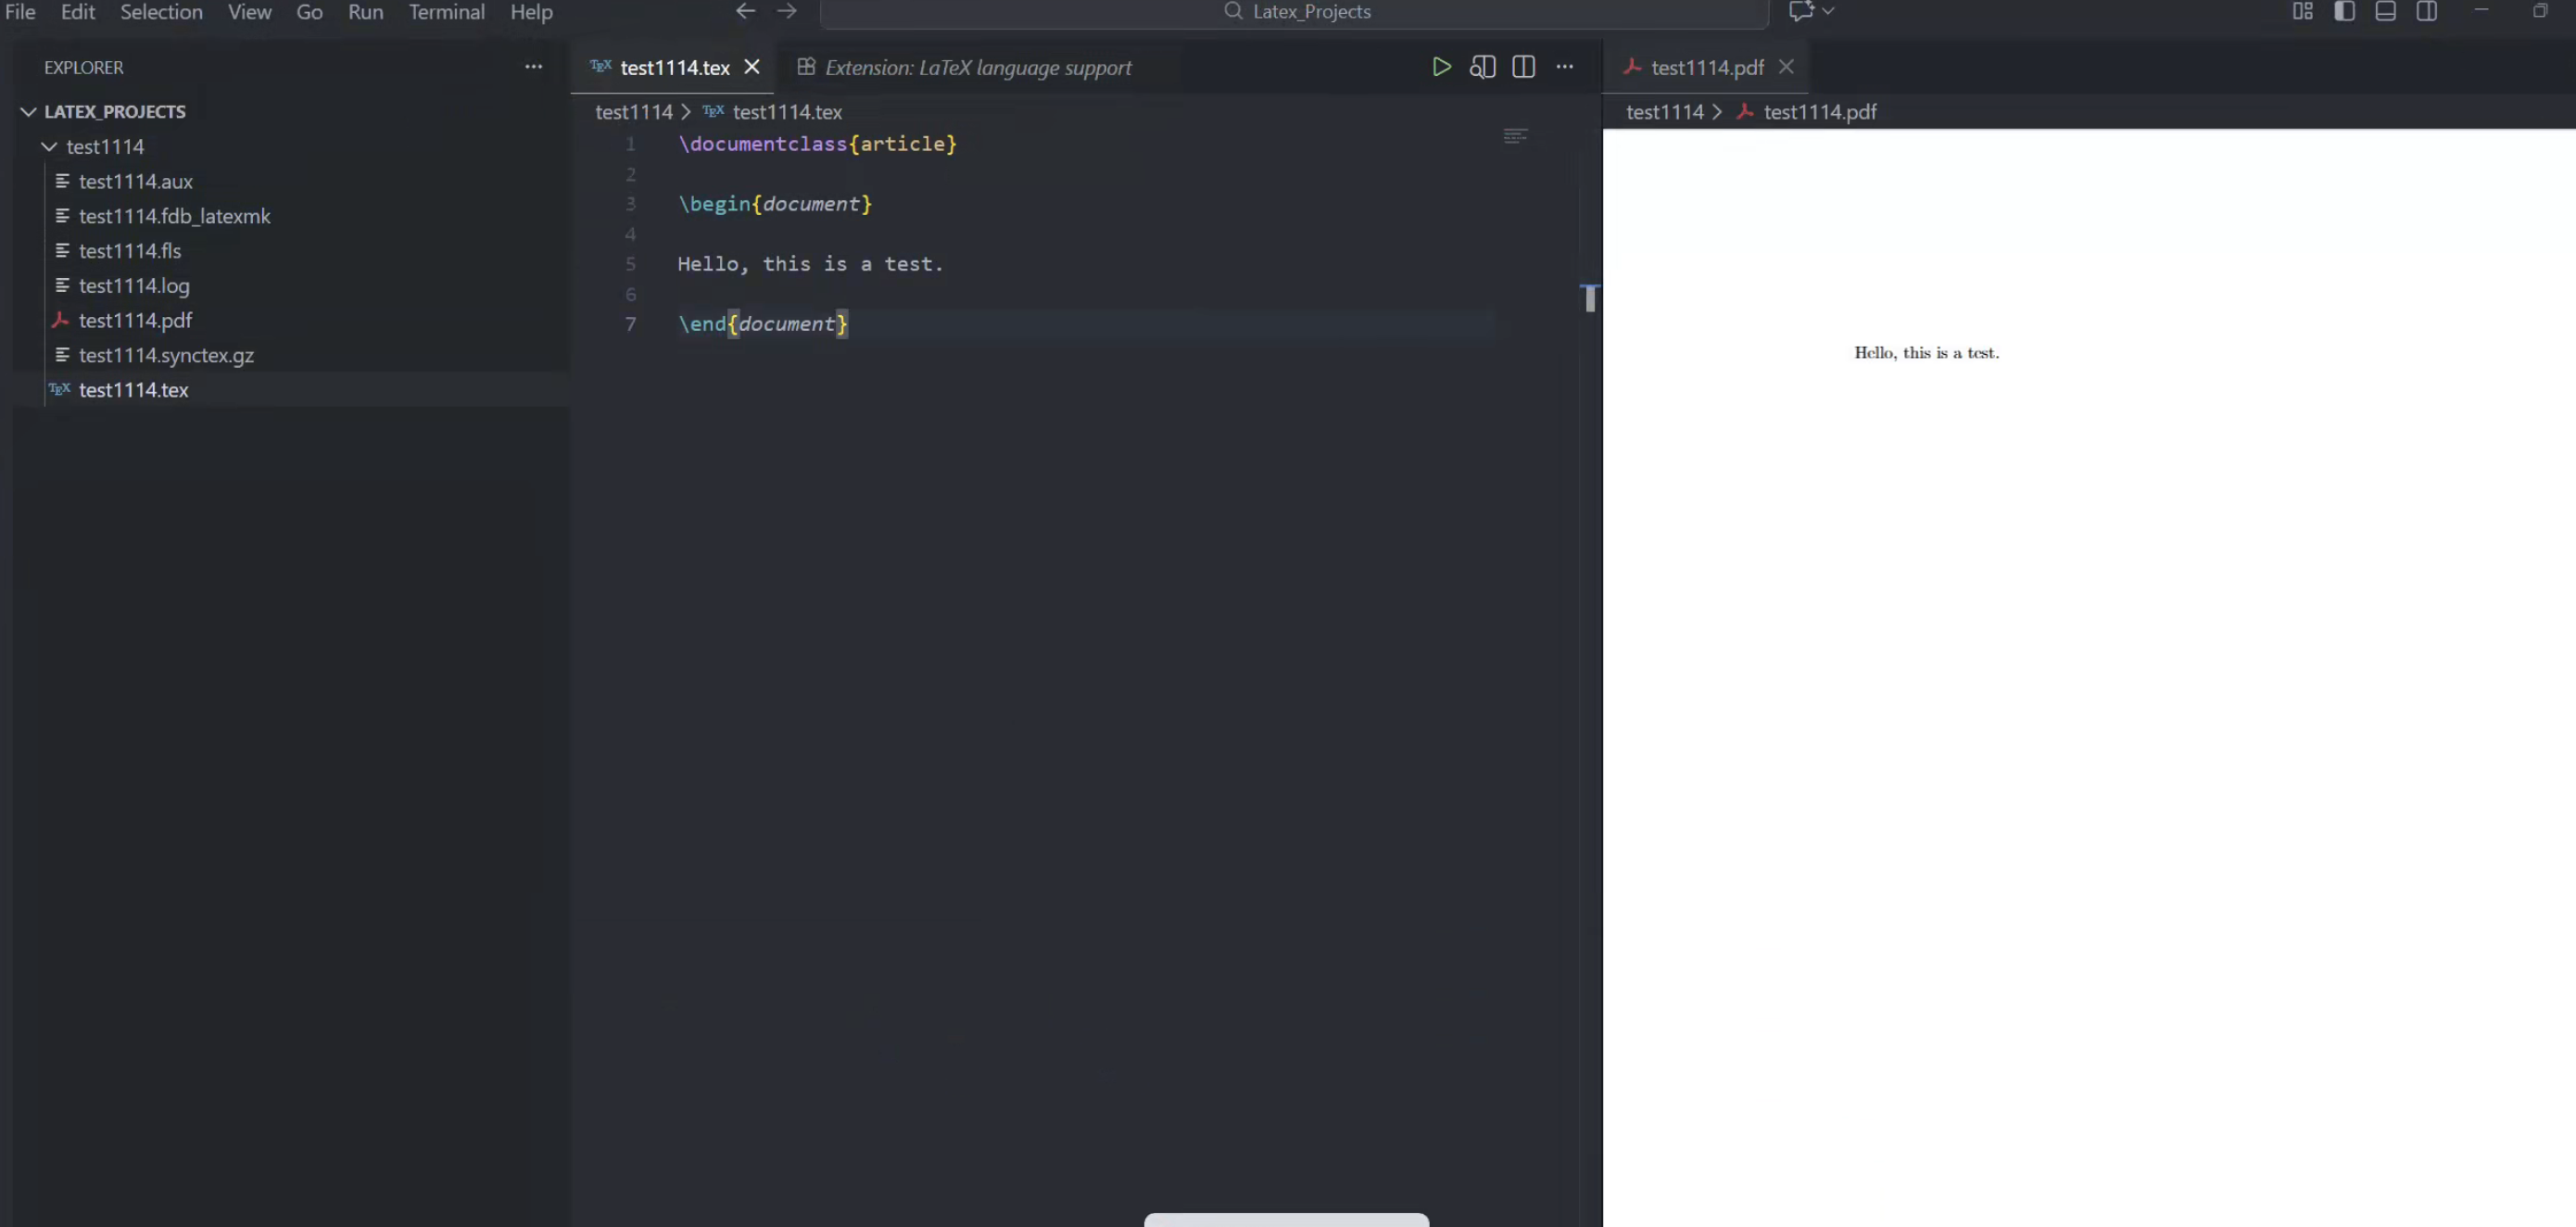This screenshot has height=1227, width=2576.
Task: Open More Actions via editor ellipsis button
Action: pyautogui.click(x=1564, y=67)
